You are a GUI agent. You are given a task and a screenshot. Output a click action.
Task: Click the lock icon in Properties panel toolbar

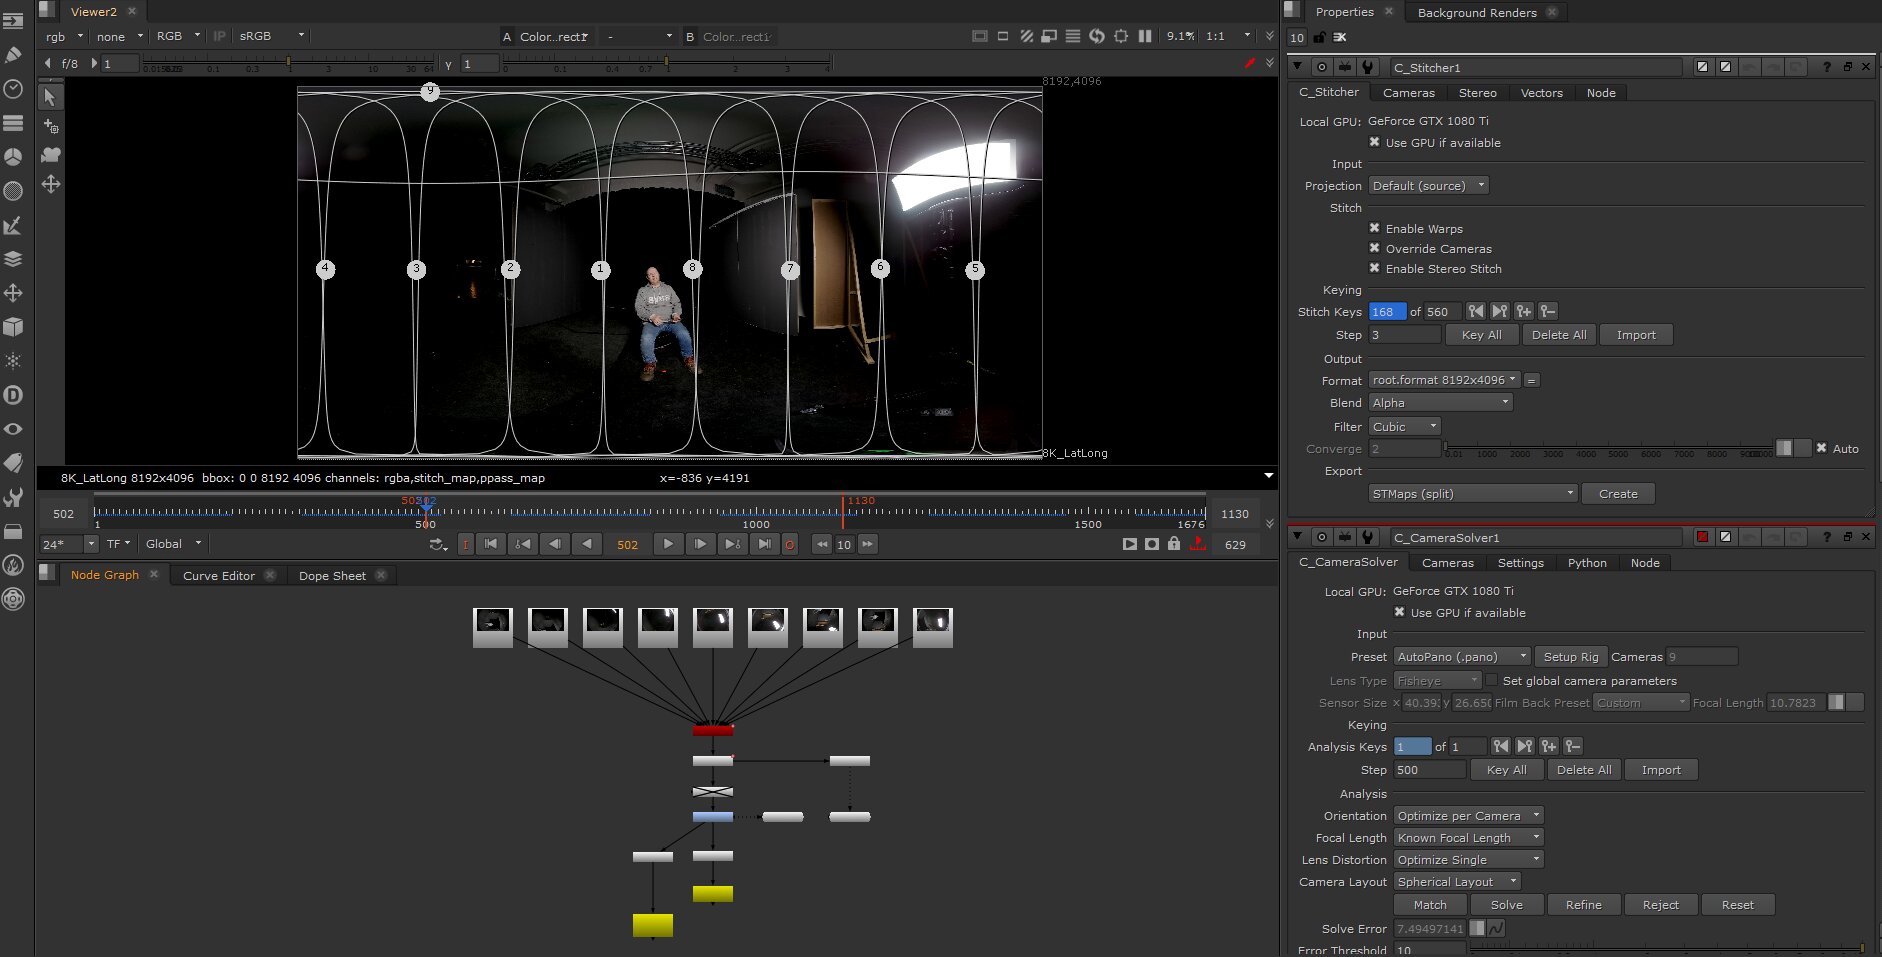click(1319, 37)
